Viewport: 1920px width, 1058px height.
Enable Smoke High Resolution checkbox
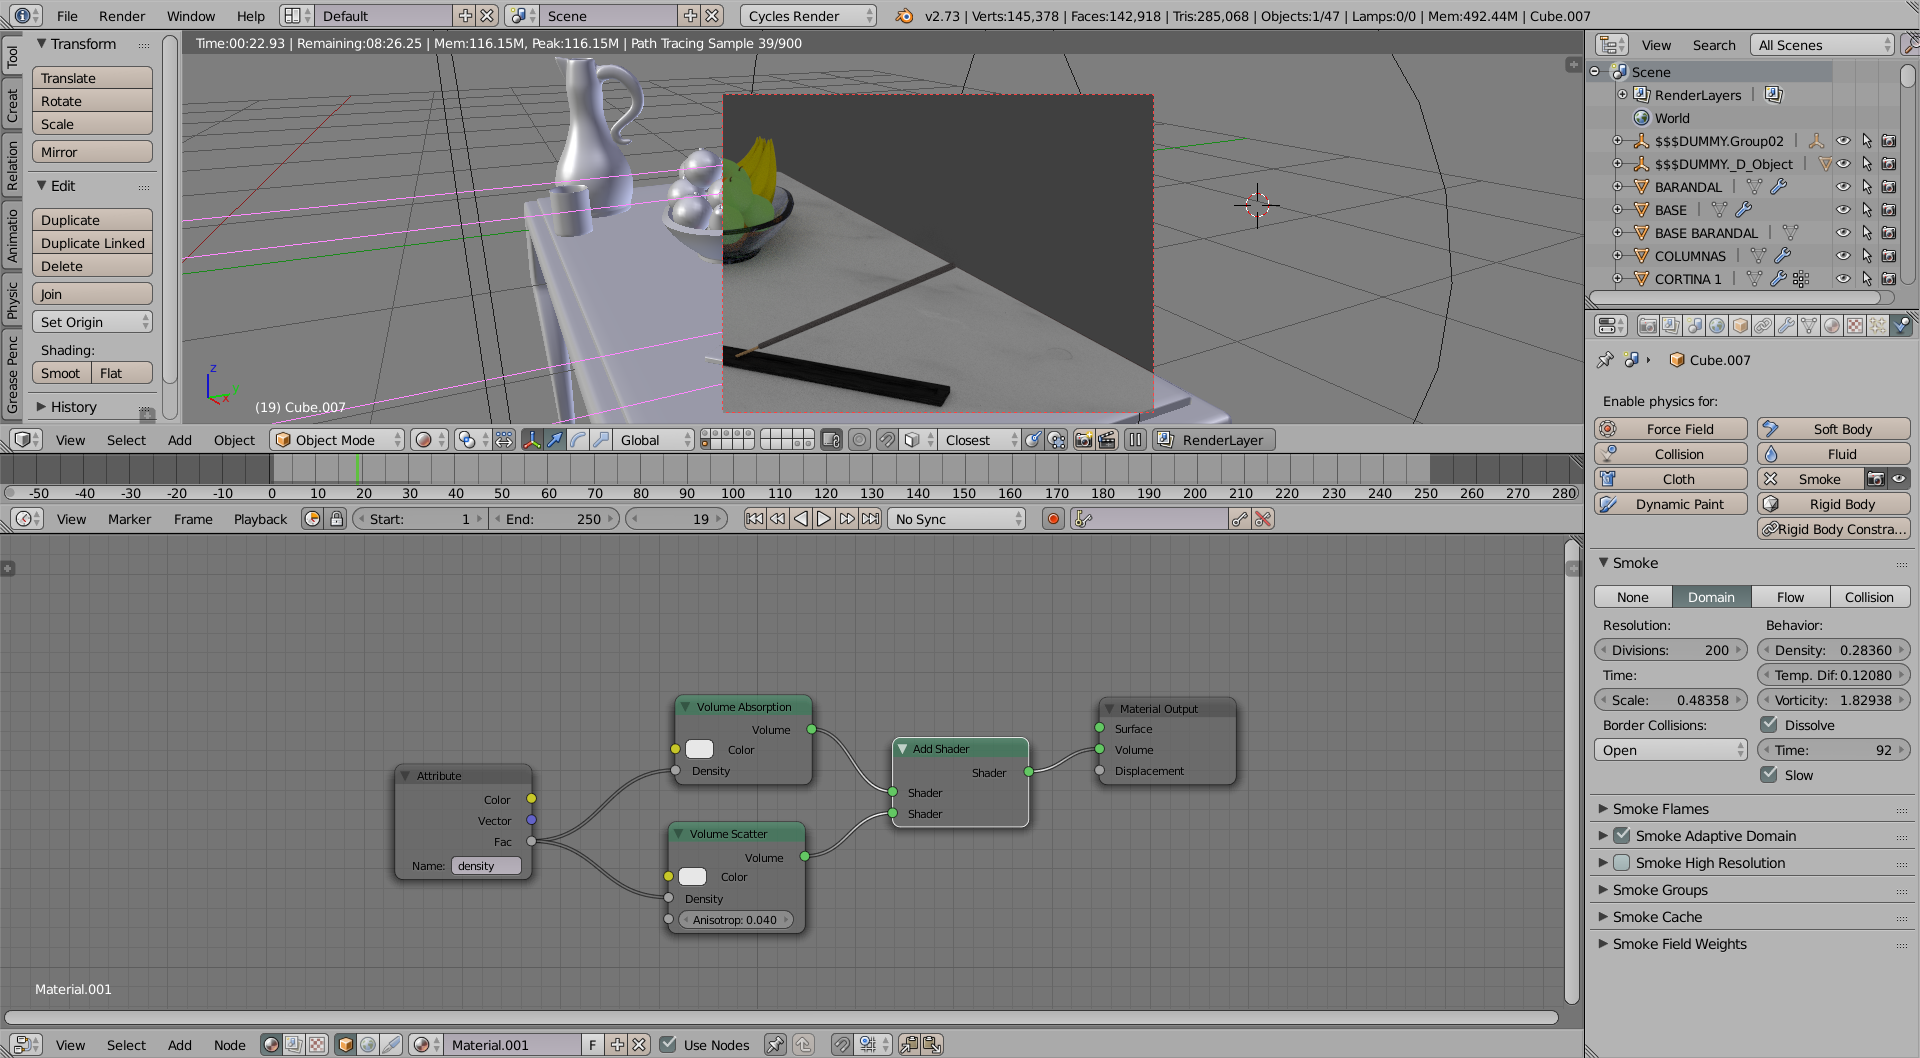tap(1622, 863)
